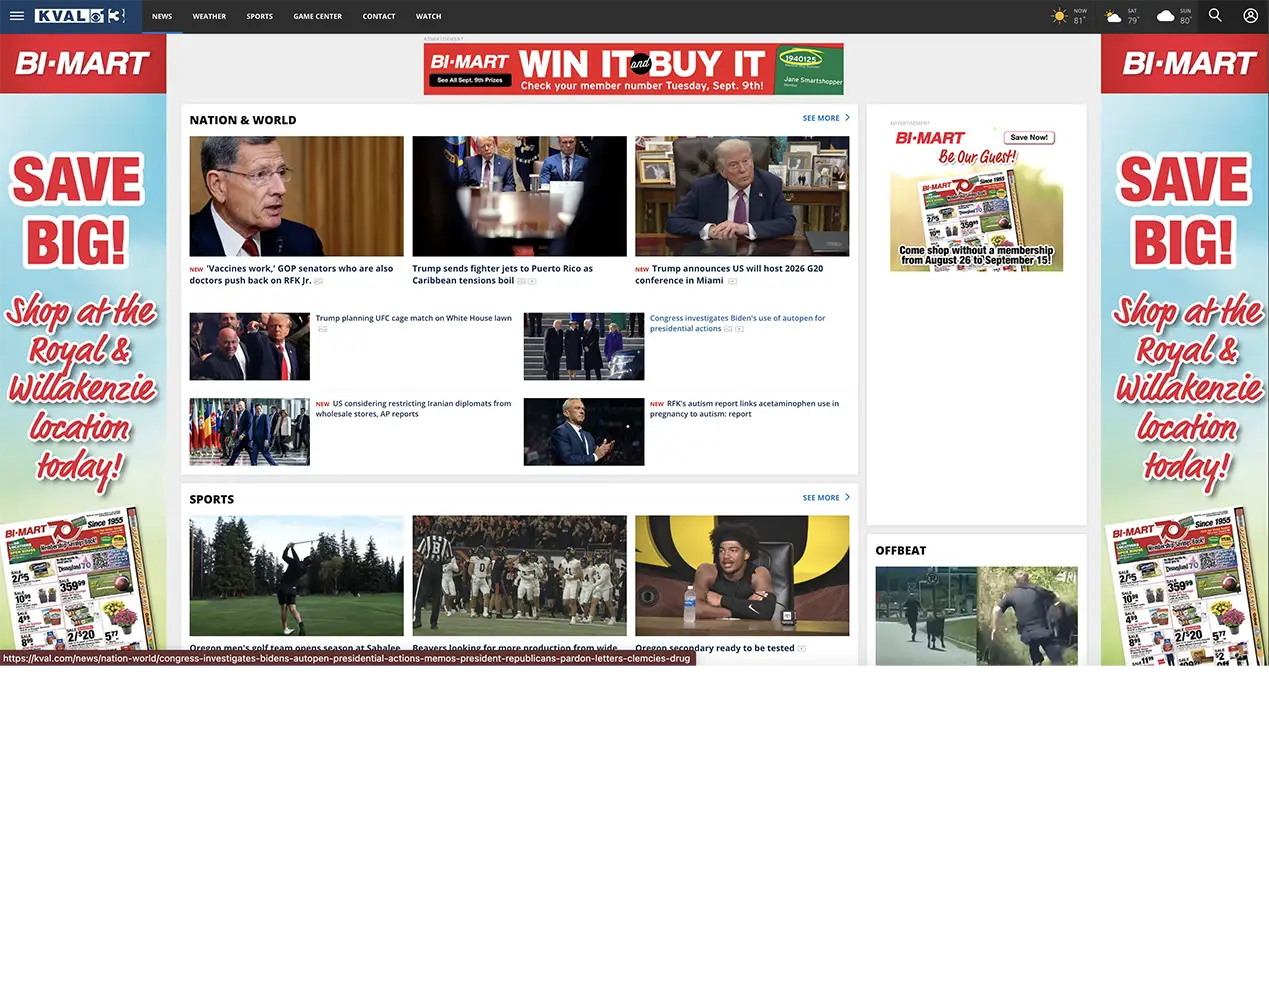Click video icon after 'secondary ready to be tested'

click(801, 649)
